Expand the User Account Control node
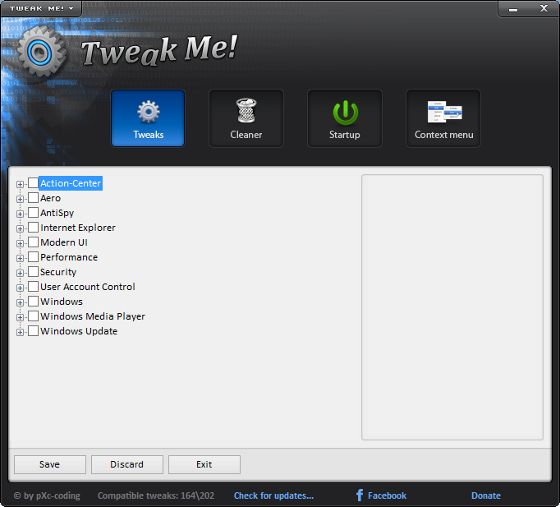 20,288
